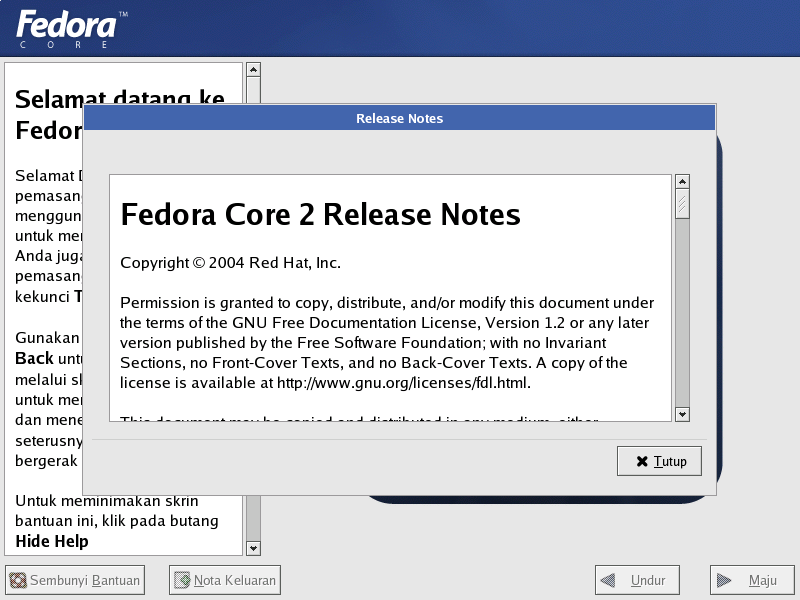
Task: Open release notes with Nota Keluaran
Action: tap(235, 580)
